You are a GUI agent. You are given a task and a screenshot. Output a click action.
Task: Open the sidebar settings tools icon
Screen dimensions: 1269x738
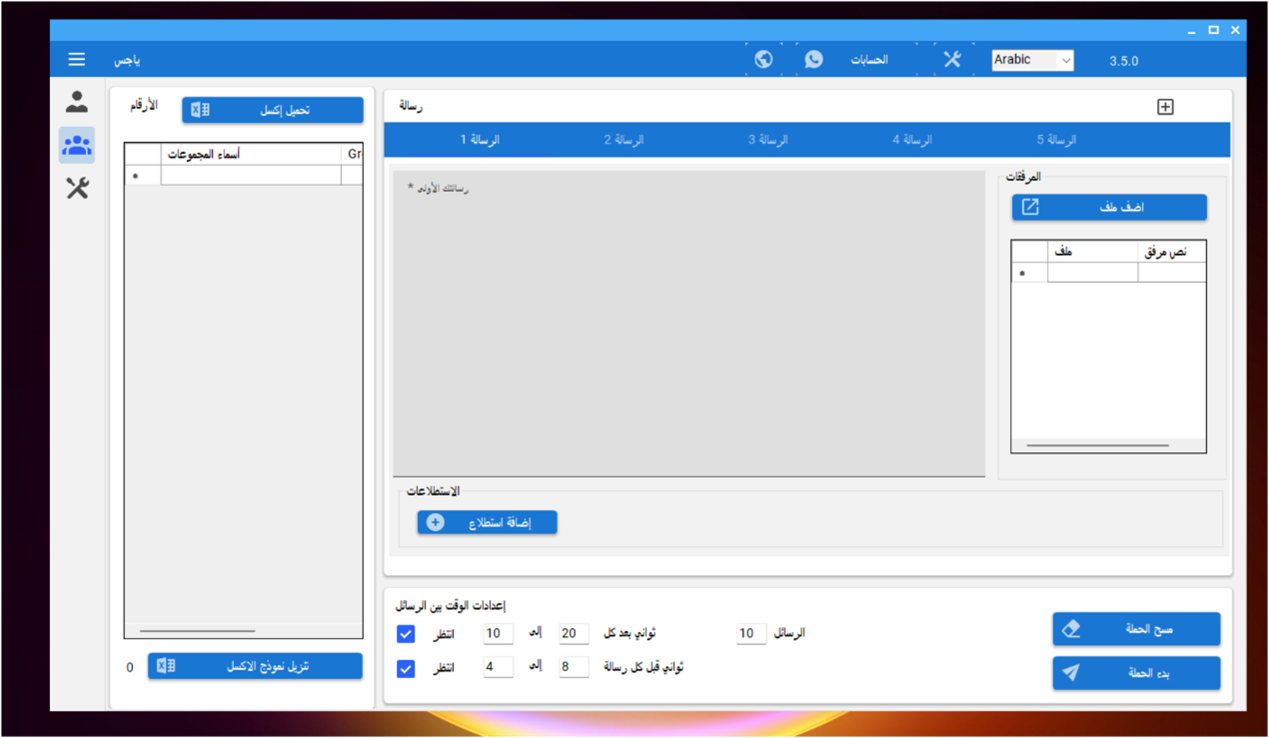pyautogui.click(x=77, y=188)
